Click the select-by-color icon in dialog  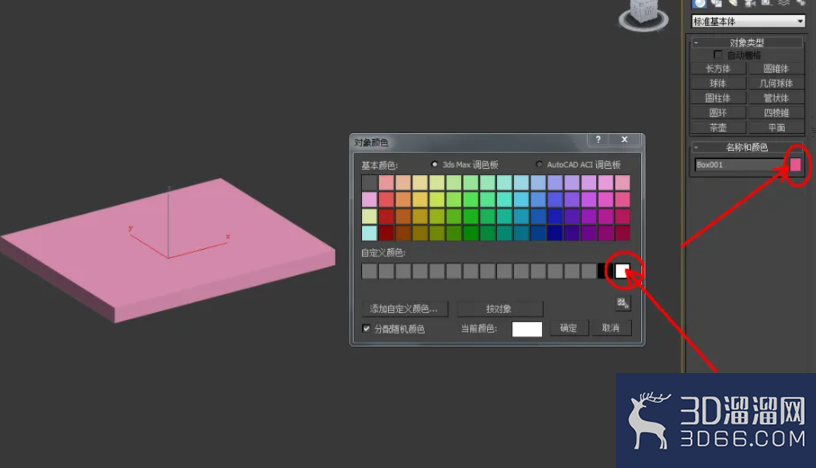(623, 303)
